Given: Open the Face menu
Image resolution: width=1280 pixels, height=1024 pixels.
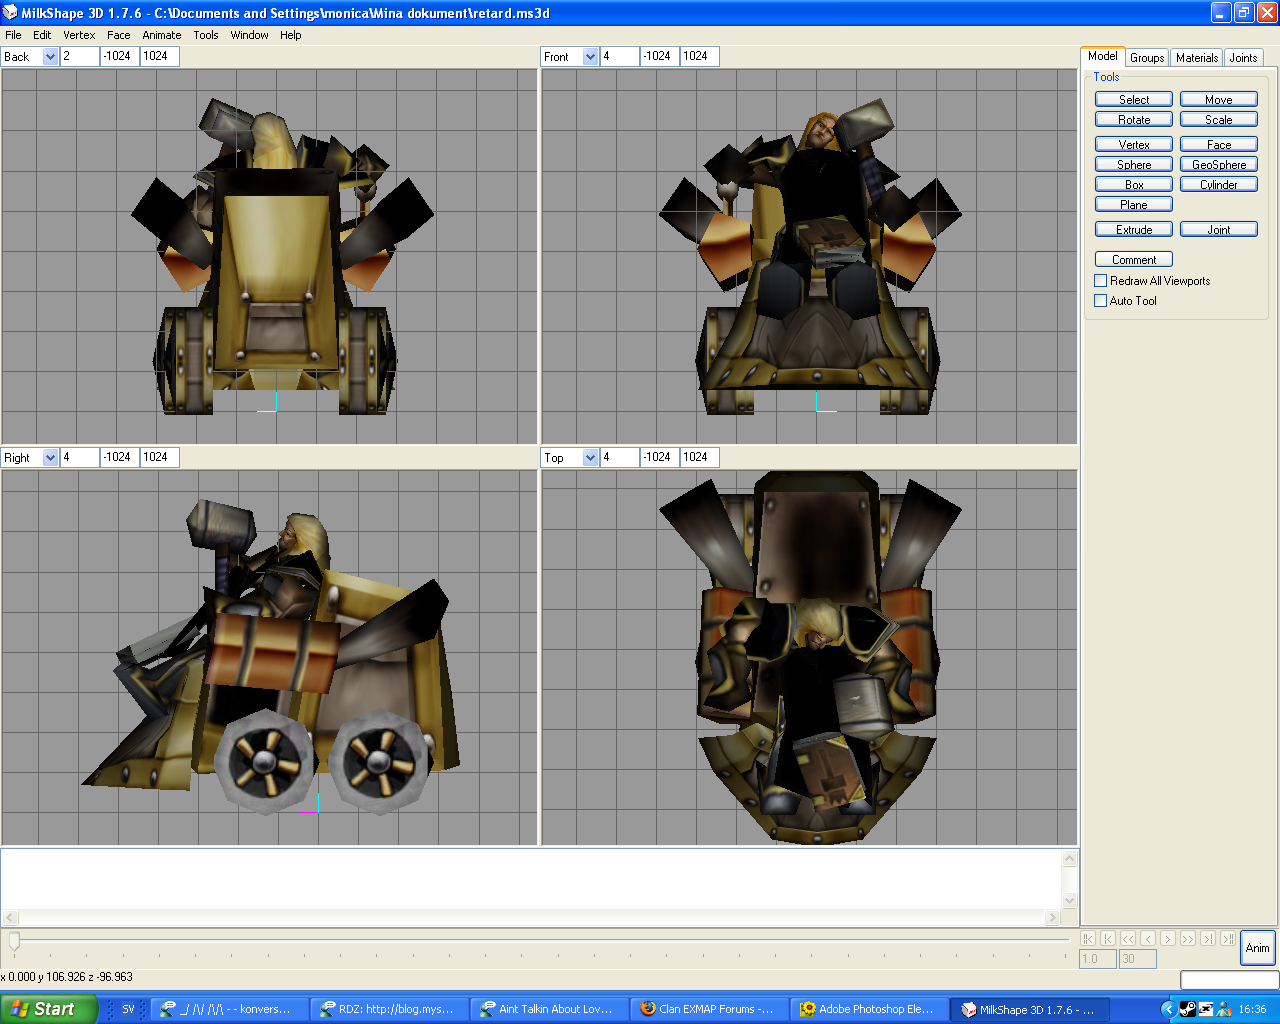Looking at the screenshot, I should coord(119,35).
